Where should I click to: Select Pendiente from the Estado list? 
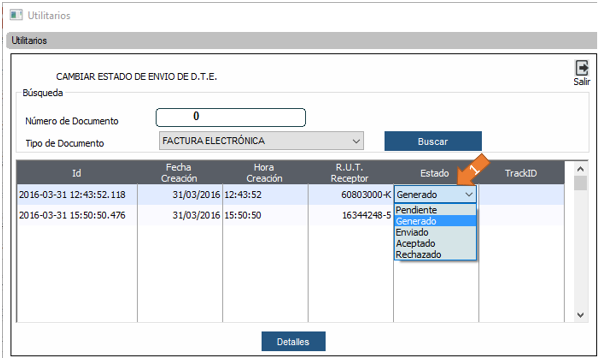coord(435,210)
